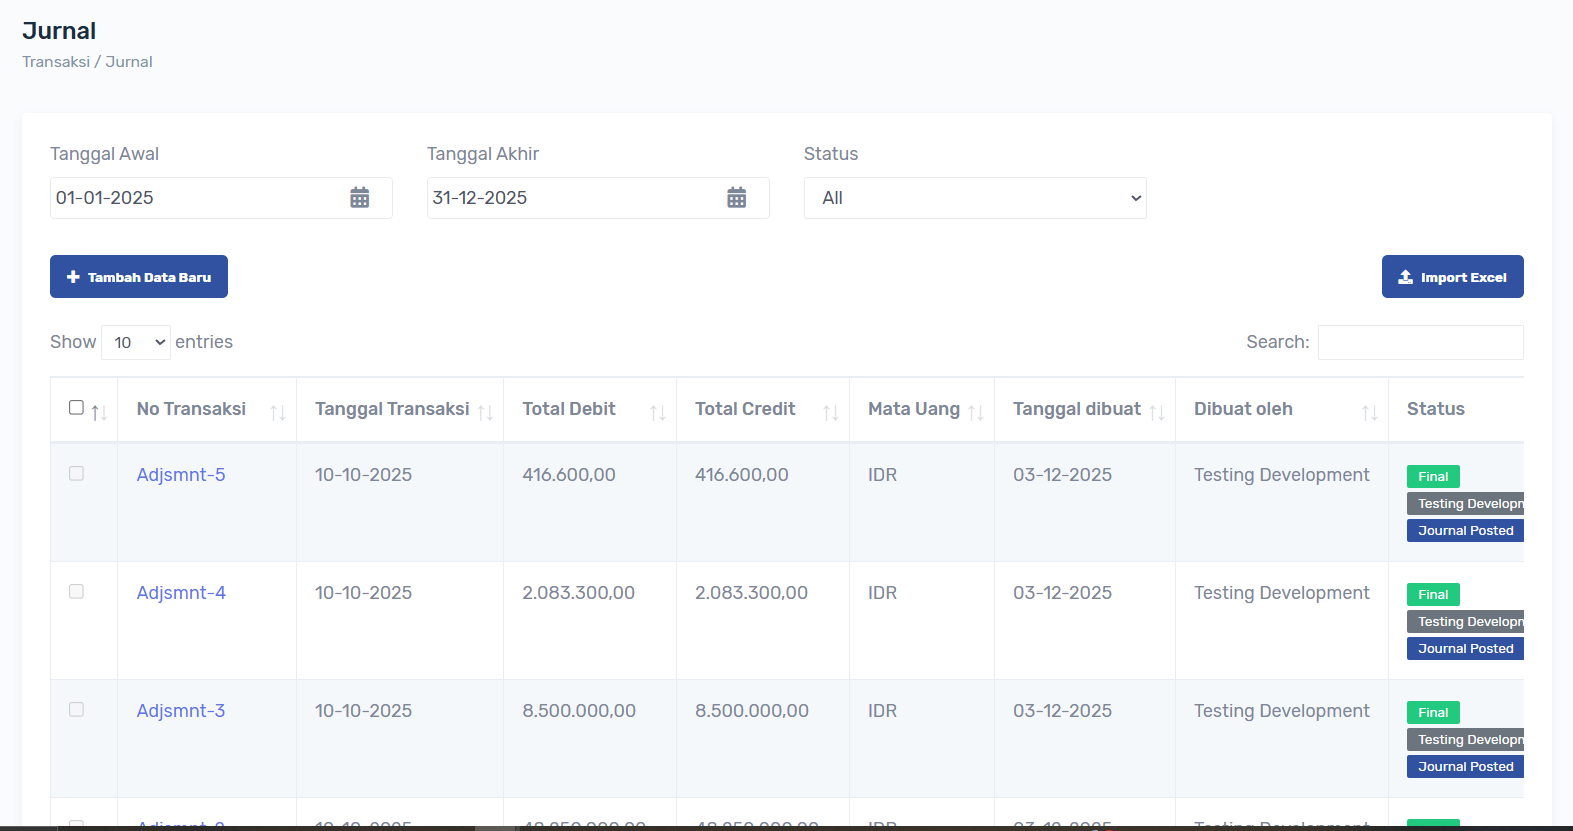Check the row checkbox for Adjsmnt-5

76,474
